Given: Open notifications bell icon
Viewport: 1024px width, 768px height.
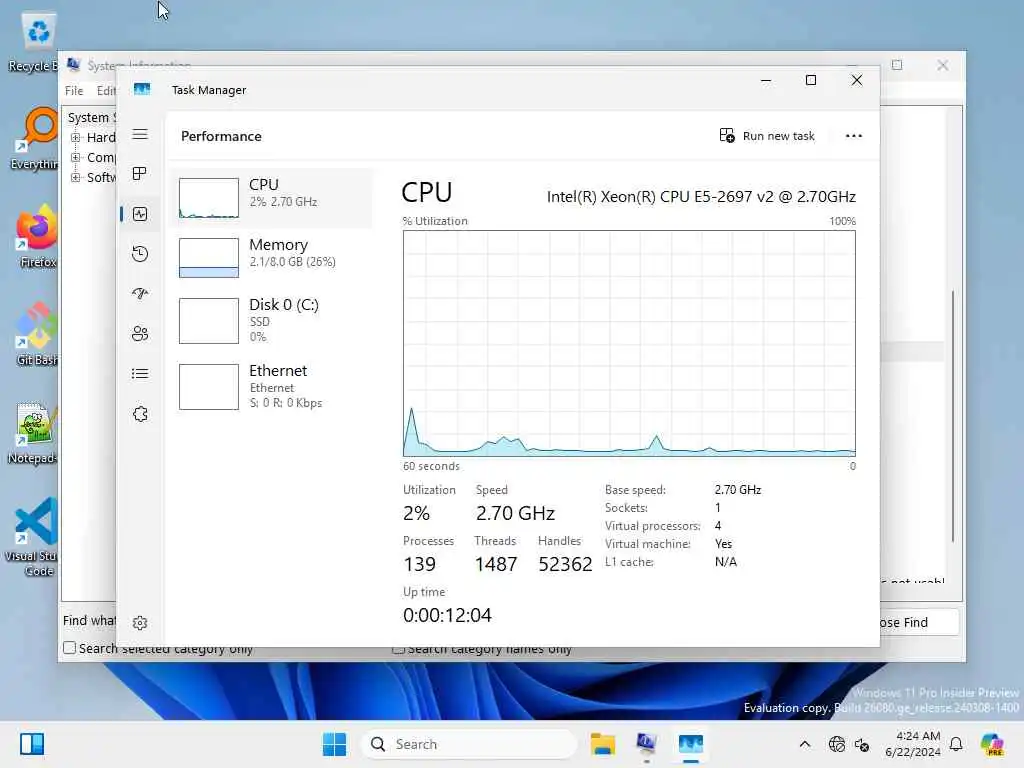Looking at the screenshot, I should click(956, 744).
